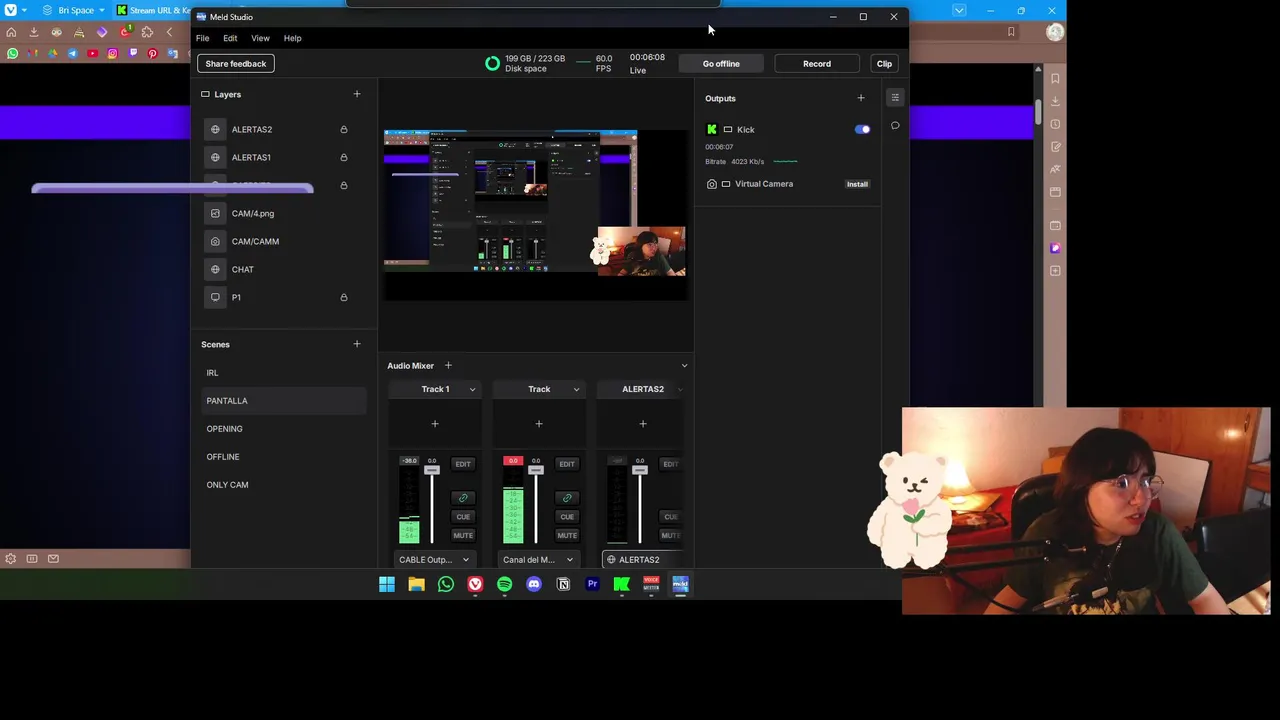Open the Track 1 dropdown arrow
1280x720 pixels.
point(472,389)
